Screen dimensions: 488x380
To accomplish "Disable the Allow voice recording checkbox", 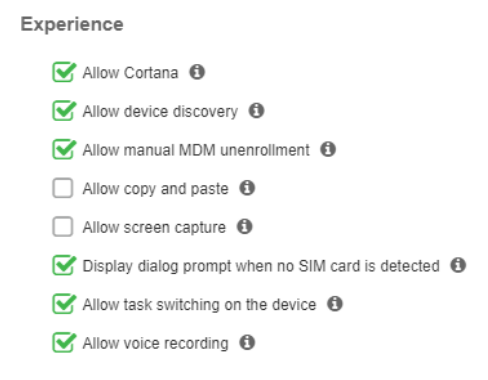I will tap(63, 342).
